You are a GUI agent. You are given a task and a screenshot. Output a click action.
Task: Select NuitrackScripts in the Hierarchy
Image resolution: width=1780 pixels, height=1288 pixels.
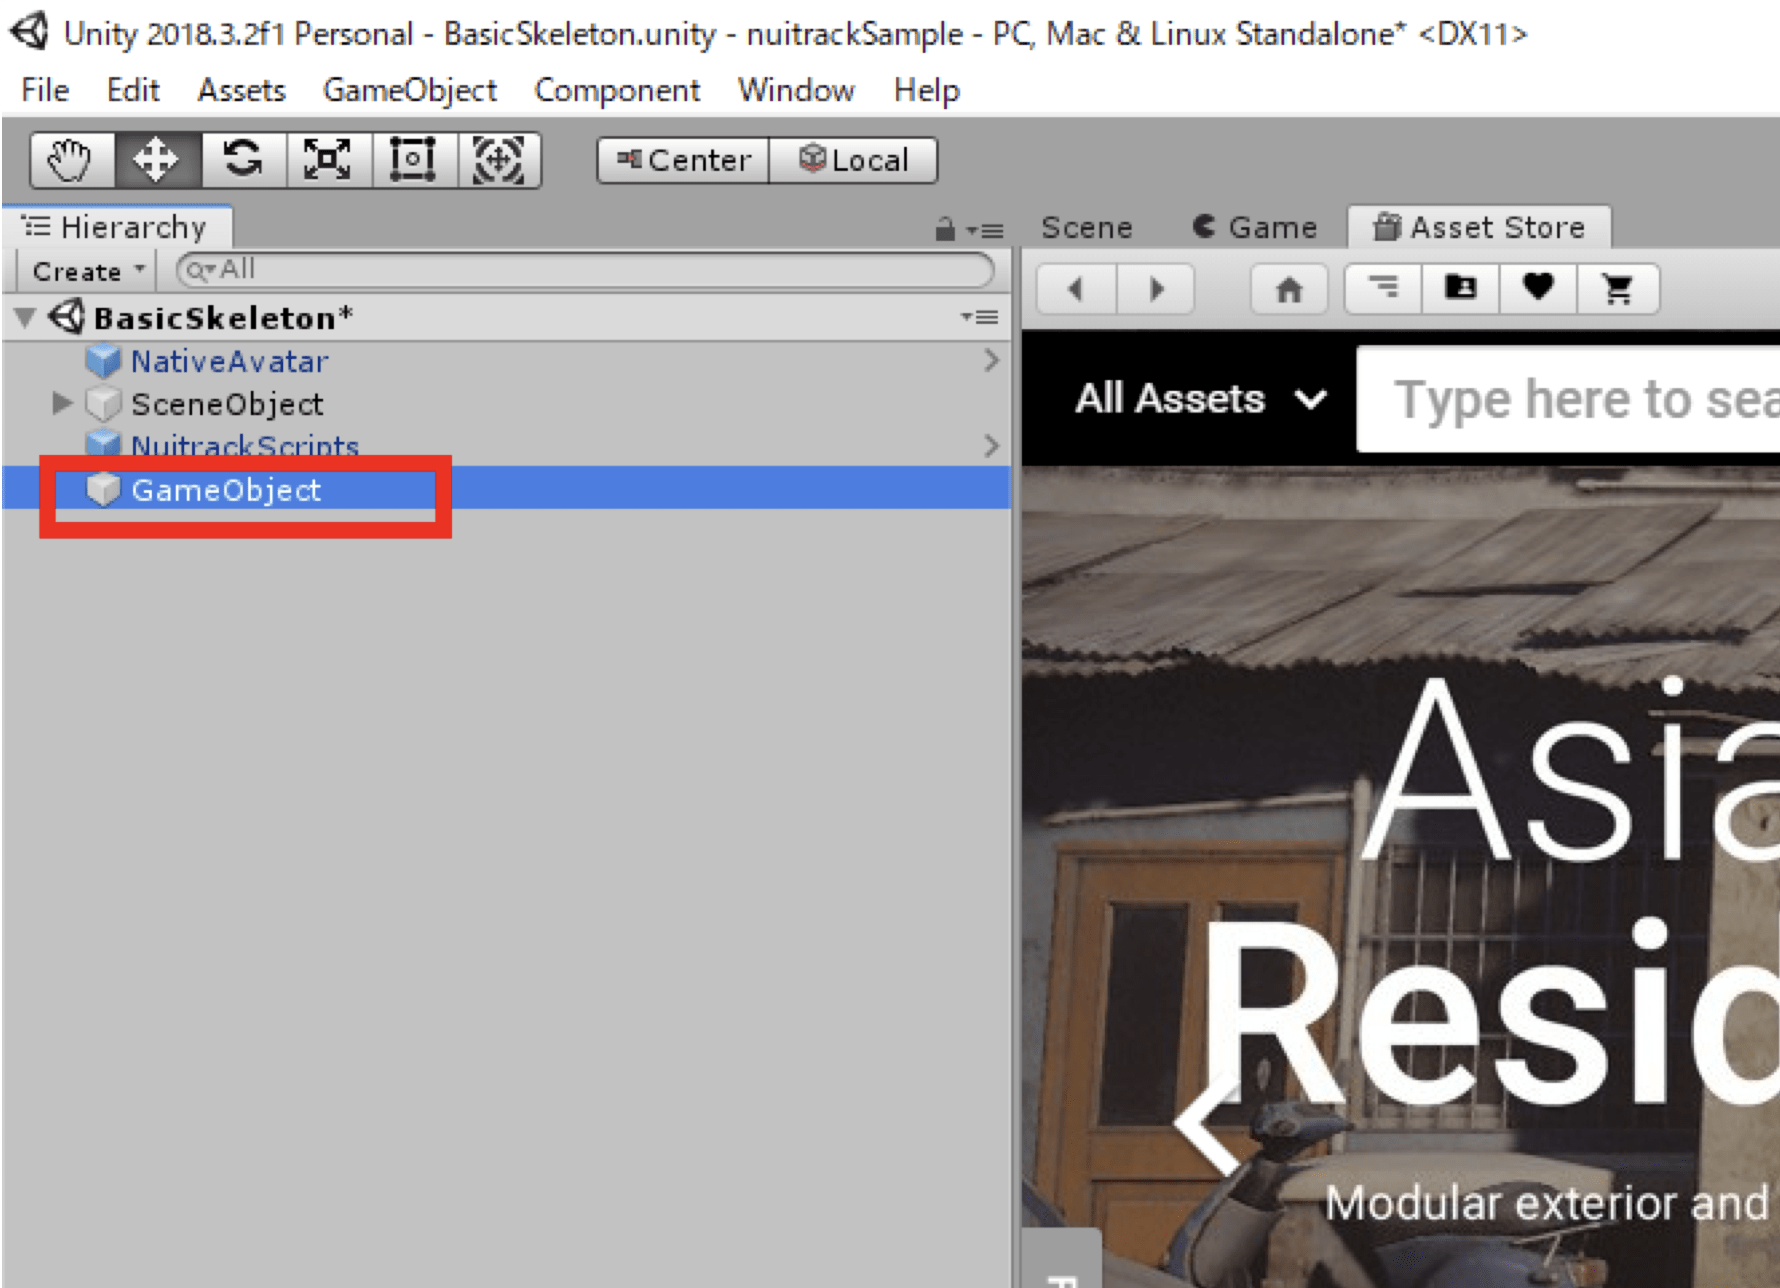[x=245, y=446]
